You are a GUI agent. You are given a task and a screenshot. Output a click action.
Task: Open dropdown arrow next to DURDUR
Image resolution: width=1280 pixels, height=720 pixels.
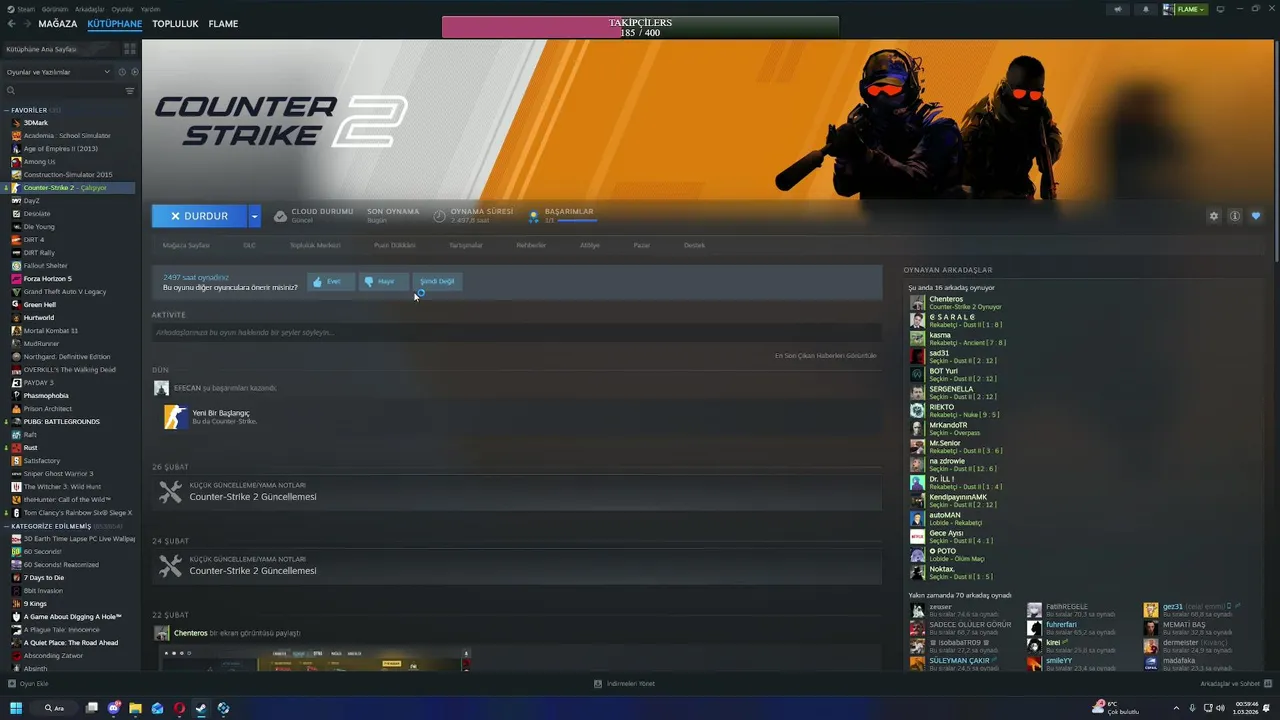[x=254, y=216]
